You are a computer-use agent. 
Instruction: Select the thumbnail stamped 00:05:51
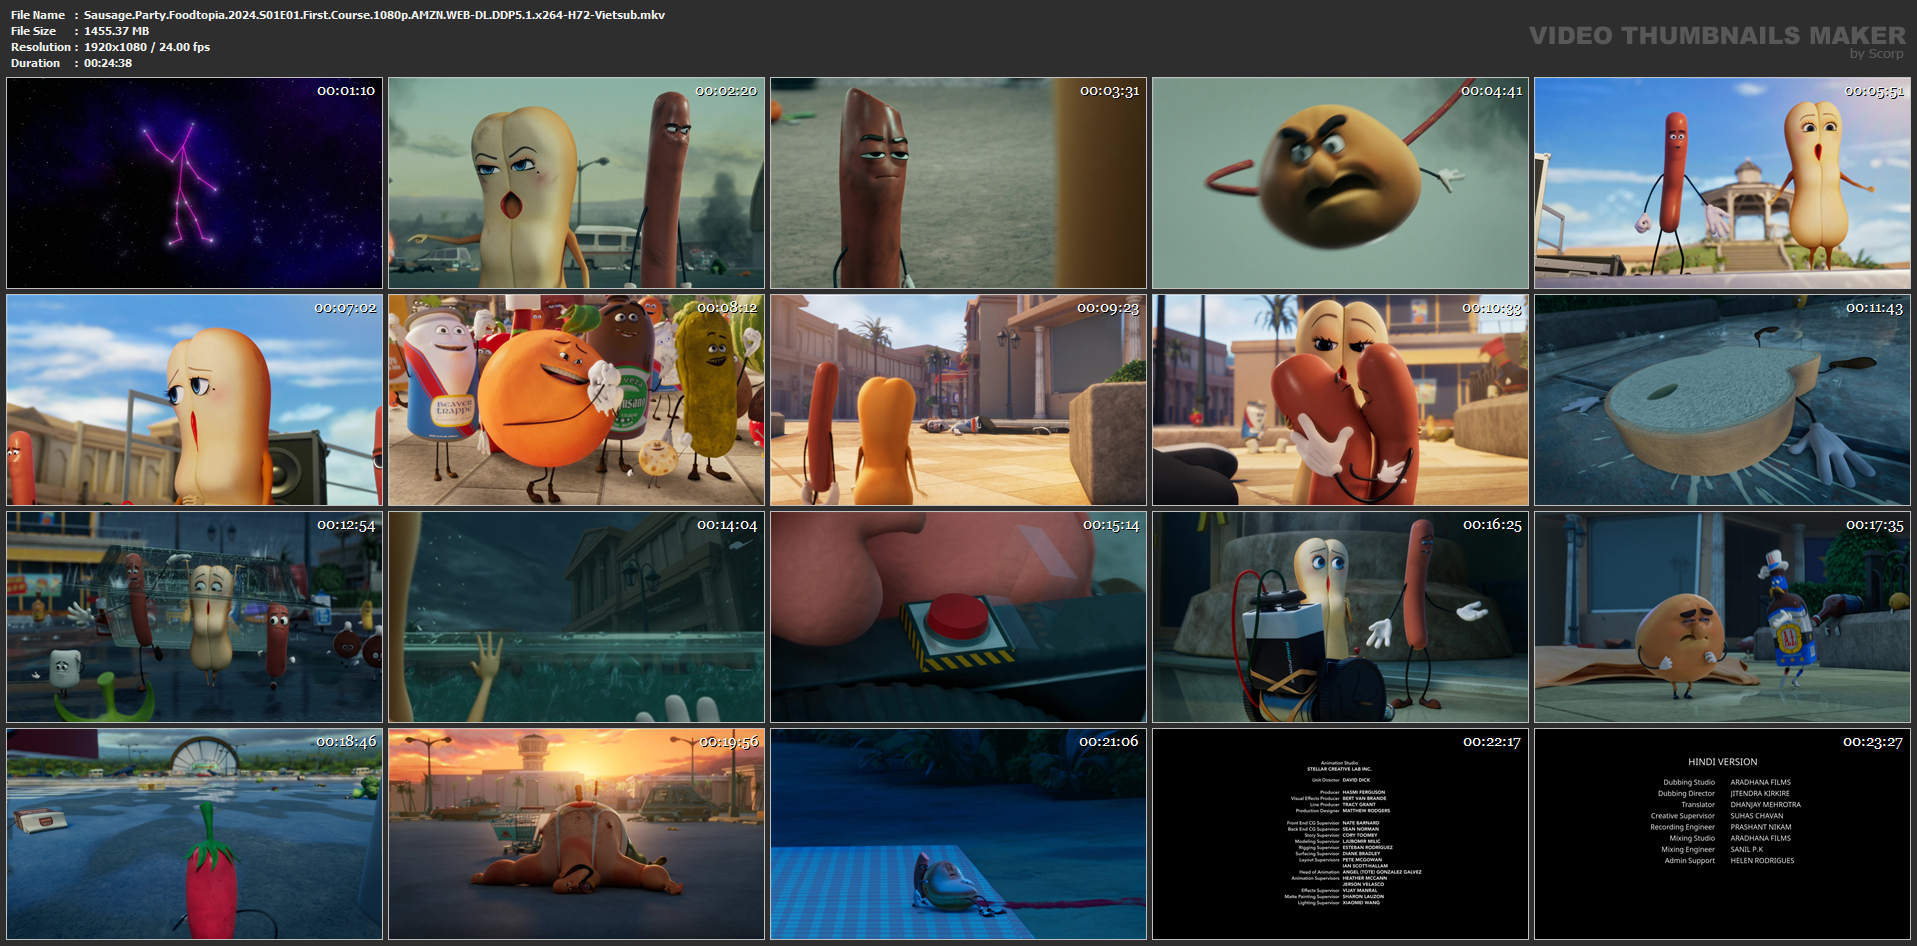pyautogui.click(x=1722, y=183)
